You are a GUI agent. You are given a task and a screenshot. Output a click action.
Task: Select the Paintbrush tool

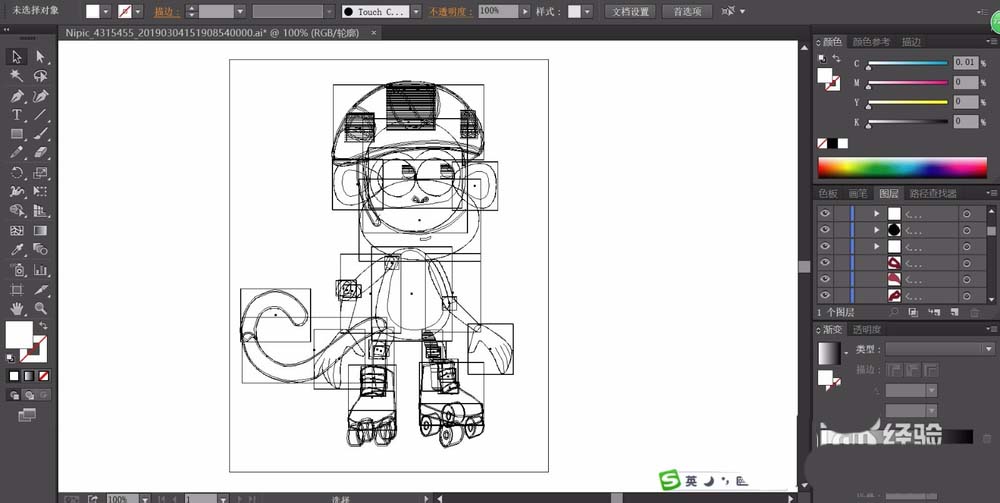click(41, 134)
